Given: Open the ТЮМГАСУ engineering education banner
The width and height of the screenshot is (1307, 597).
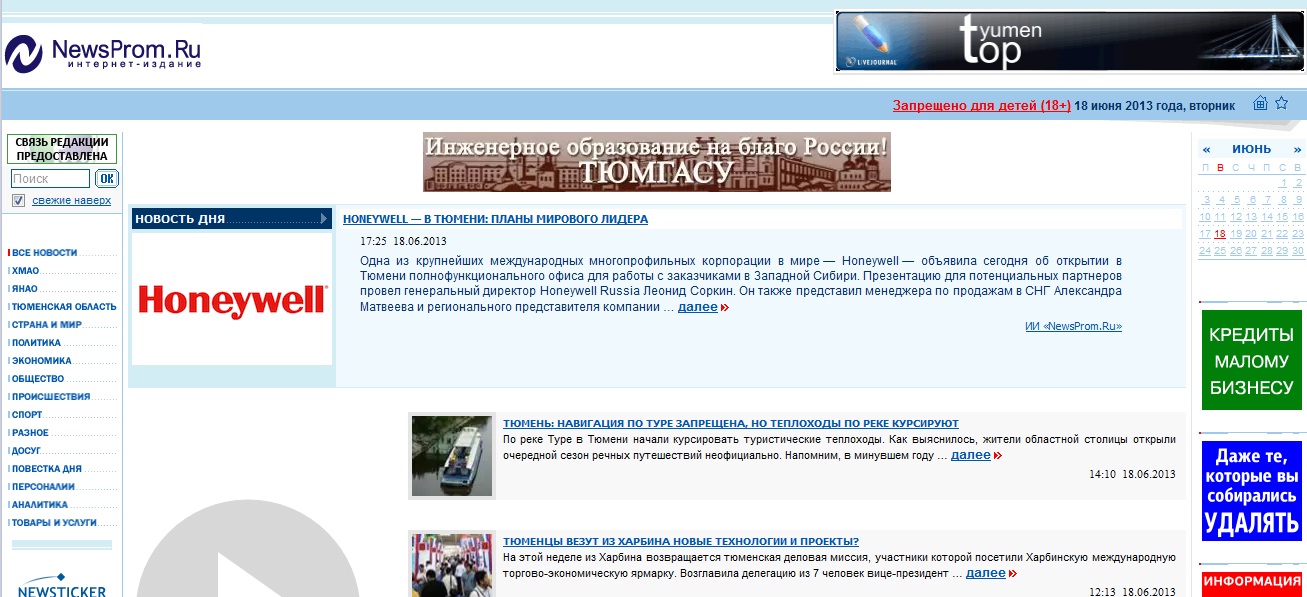Looking at the screenshot, I should click(x=657, y=162).
